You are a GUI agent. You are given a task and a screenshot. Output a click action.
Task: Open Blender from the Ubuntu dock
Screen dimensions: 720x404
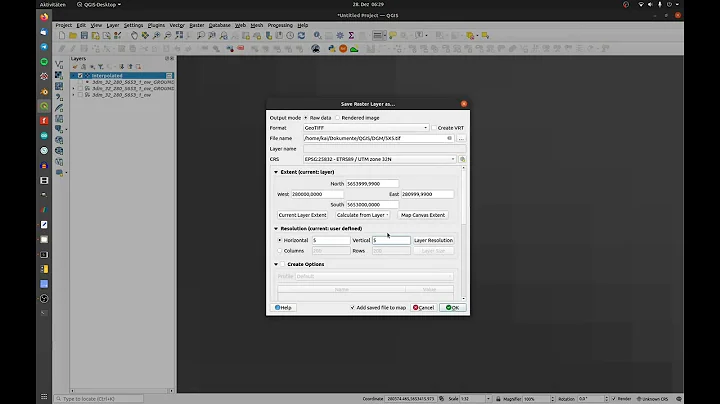(44, 92)
